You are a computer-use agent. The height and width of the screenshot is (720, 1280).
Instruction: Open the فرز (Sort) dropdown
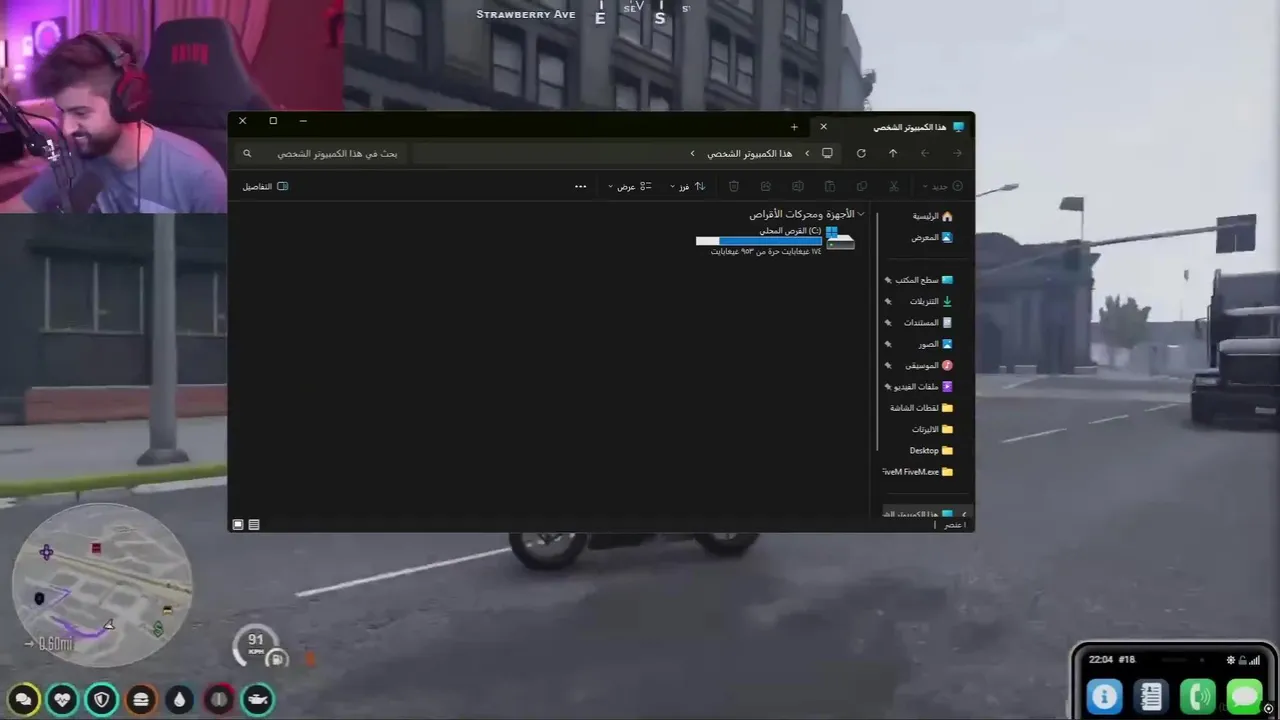click(687, 186)
